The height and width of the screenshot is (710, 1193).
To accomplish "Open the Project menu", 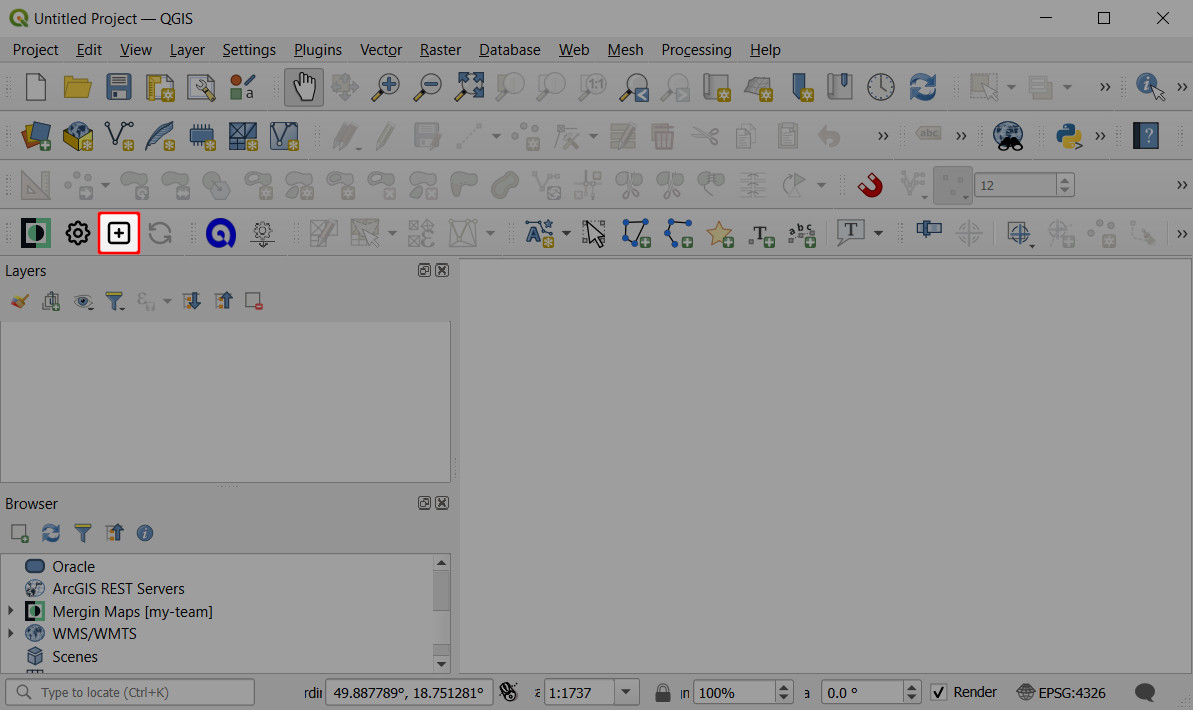I will pyautogui.click(x=36, y=49).
